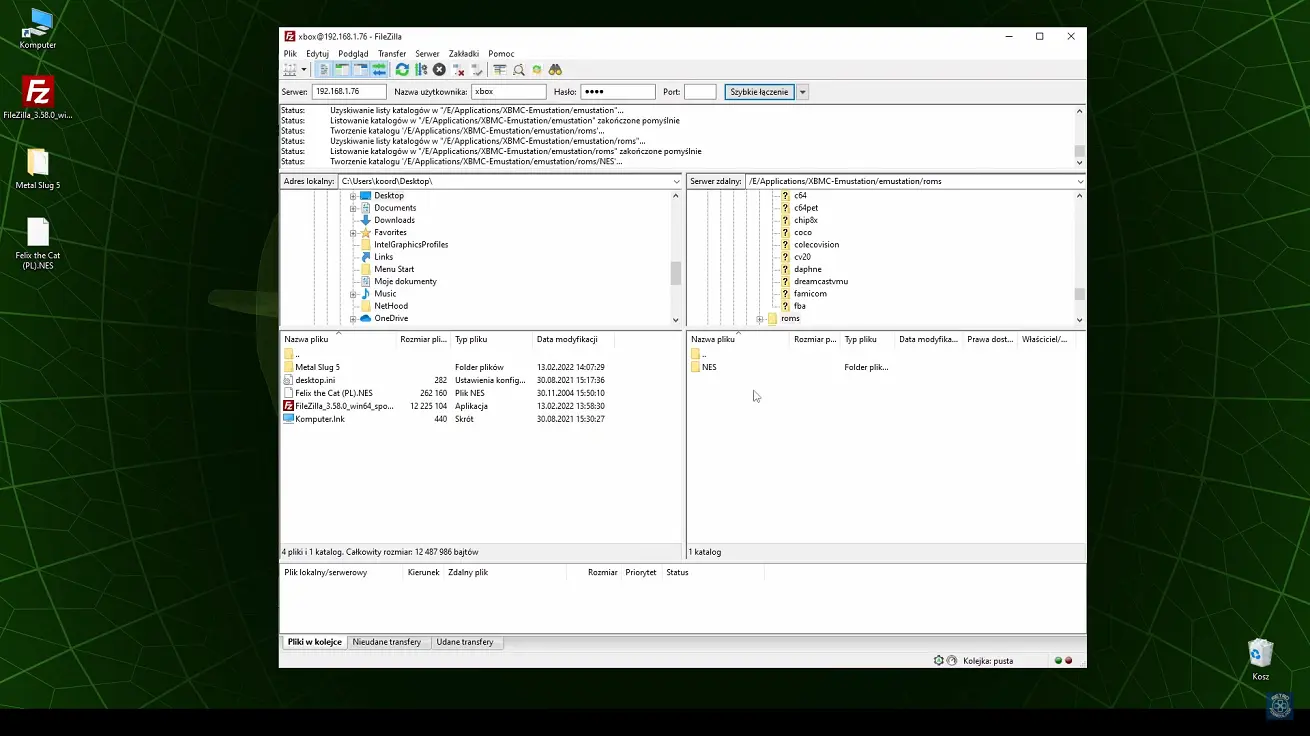Screen dimensions: 1310x736
Task: Toggle synchronized browsing icon
Action: tap(537, 70)
